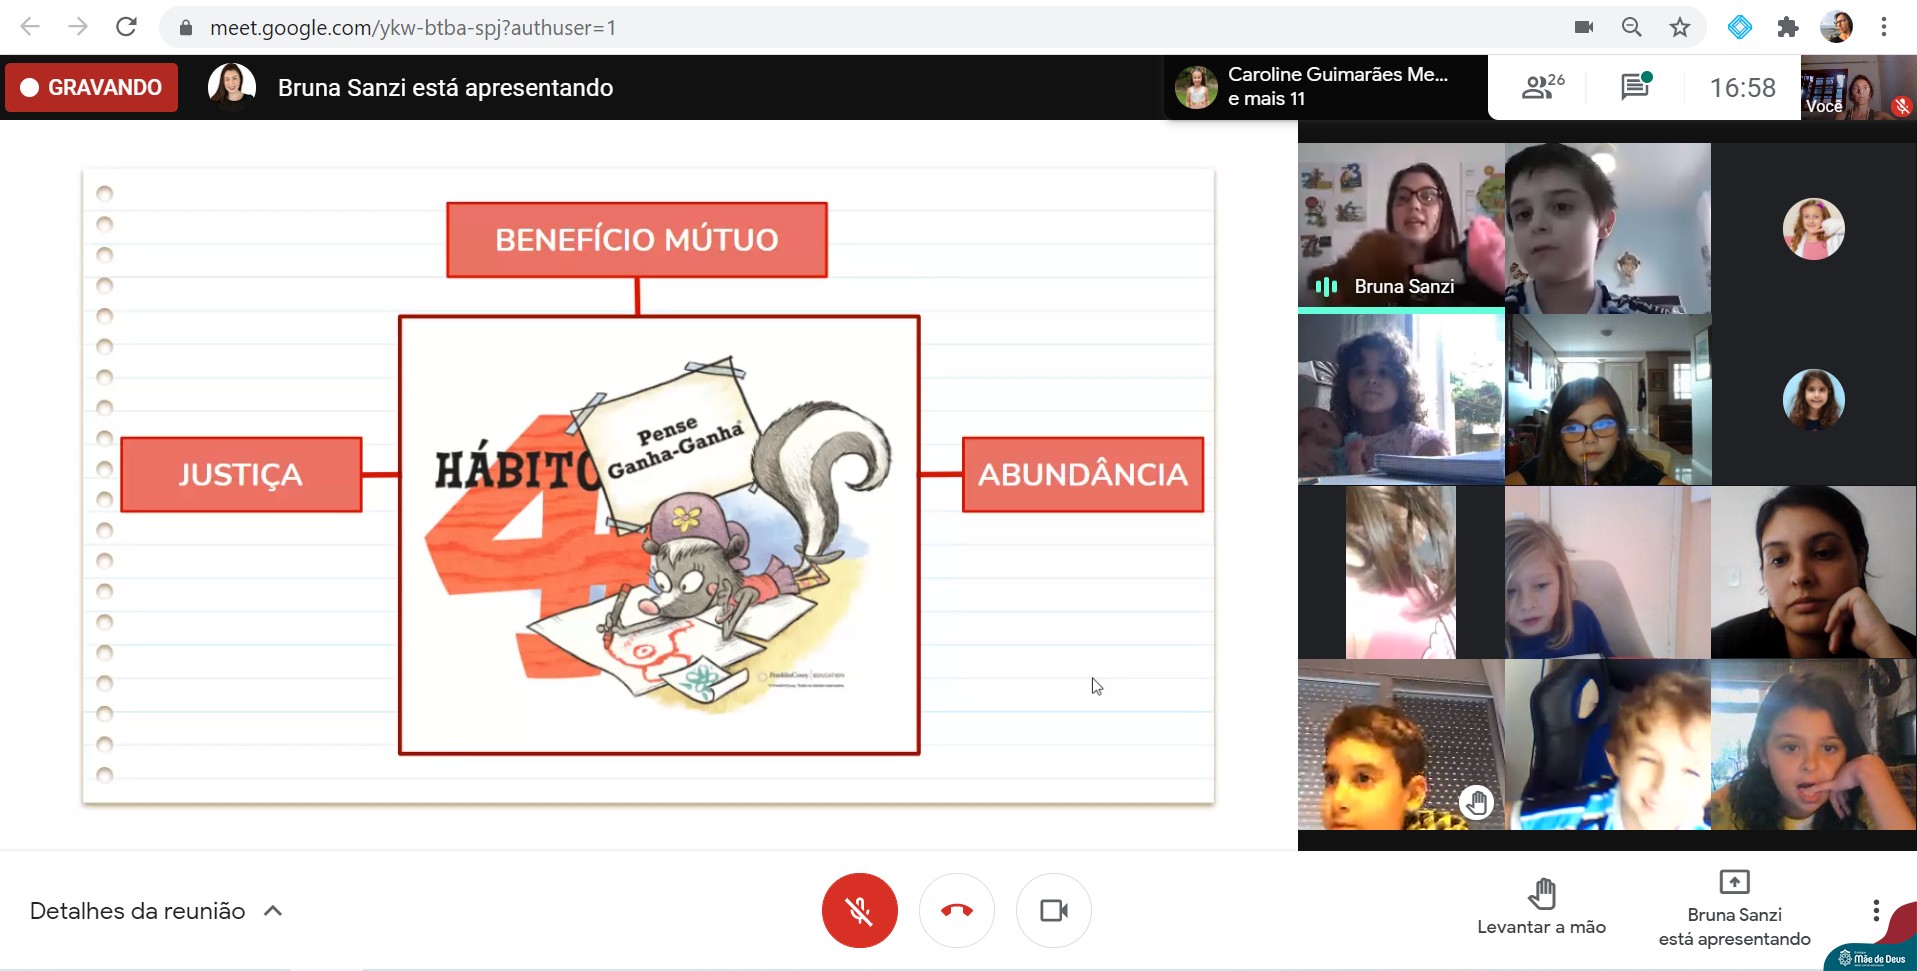The image size is (1917, 971).
Task: Unmute the microphone button
Action: tap(859, 910)
